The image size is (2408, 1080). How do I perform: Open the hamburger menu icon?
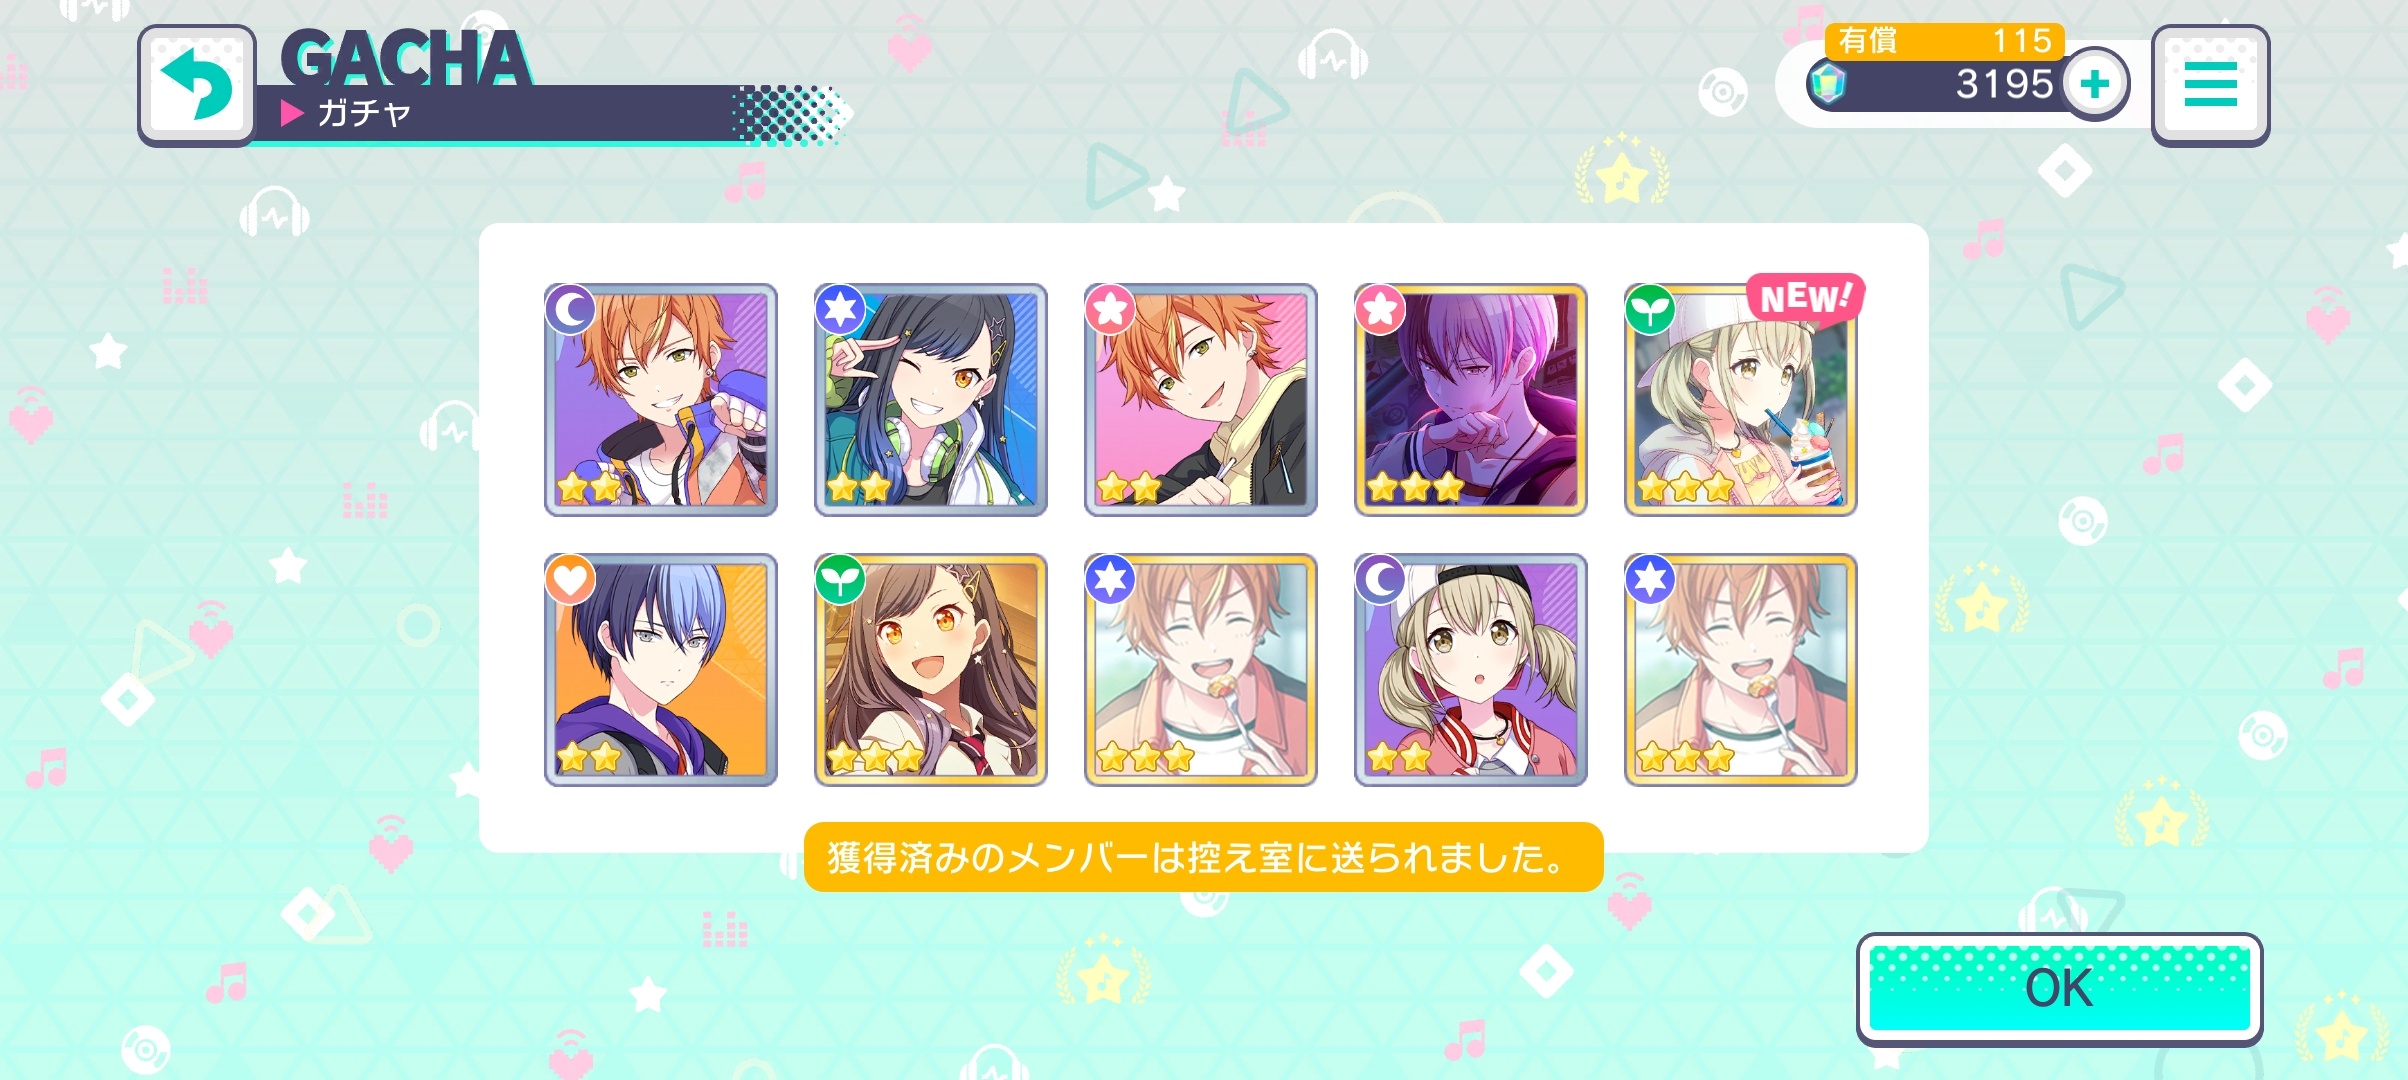[2210, 85]
